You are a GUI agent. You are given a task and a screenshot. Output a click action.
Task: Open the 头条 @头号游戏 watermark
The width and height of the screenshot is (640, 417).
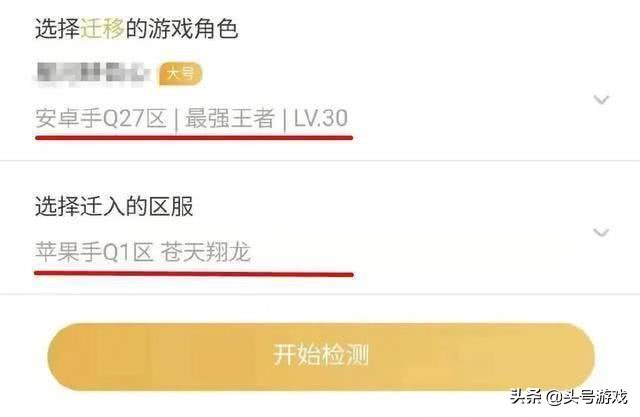point(569,396)
